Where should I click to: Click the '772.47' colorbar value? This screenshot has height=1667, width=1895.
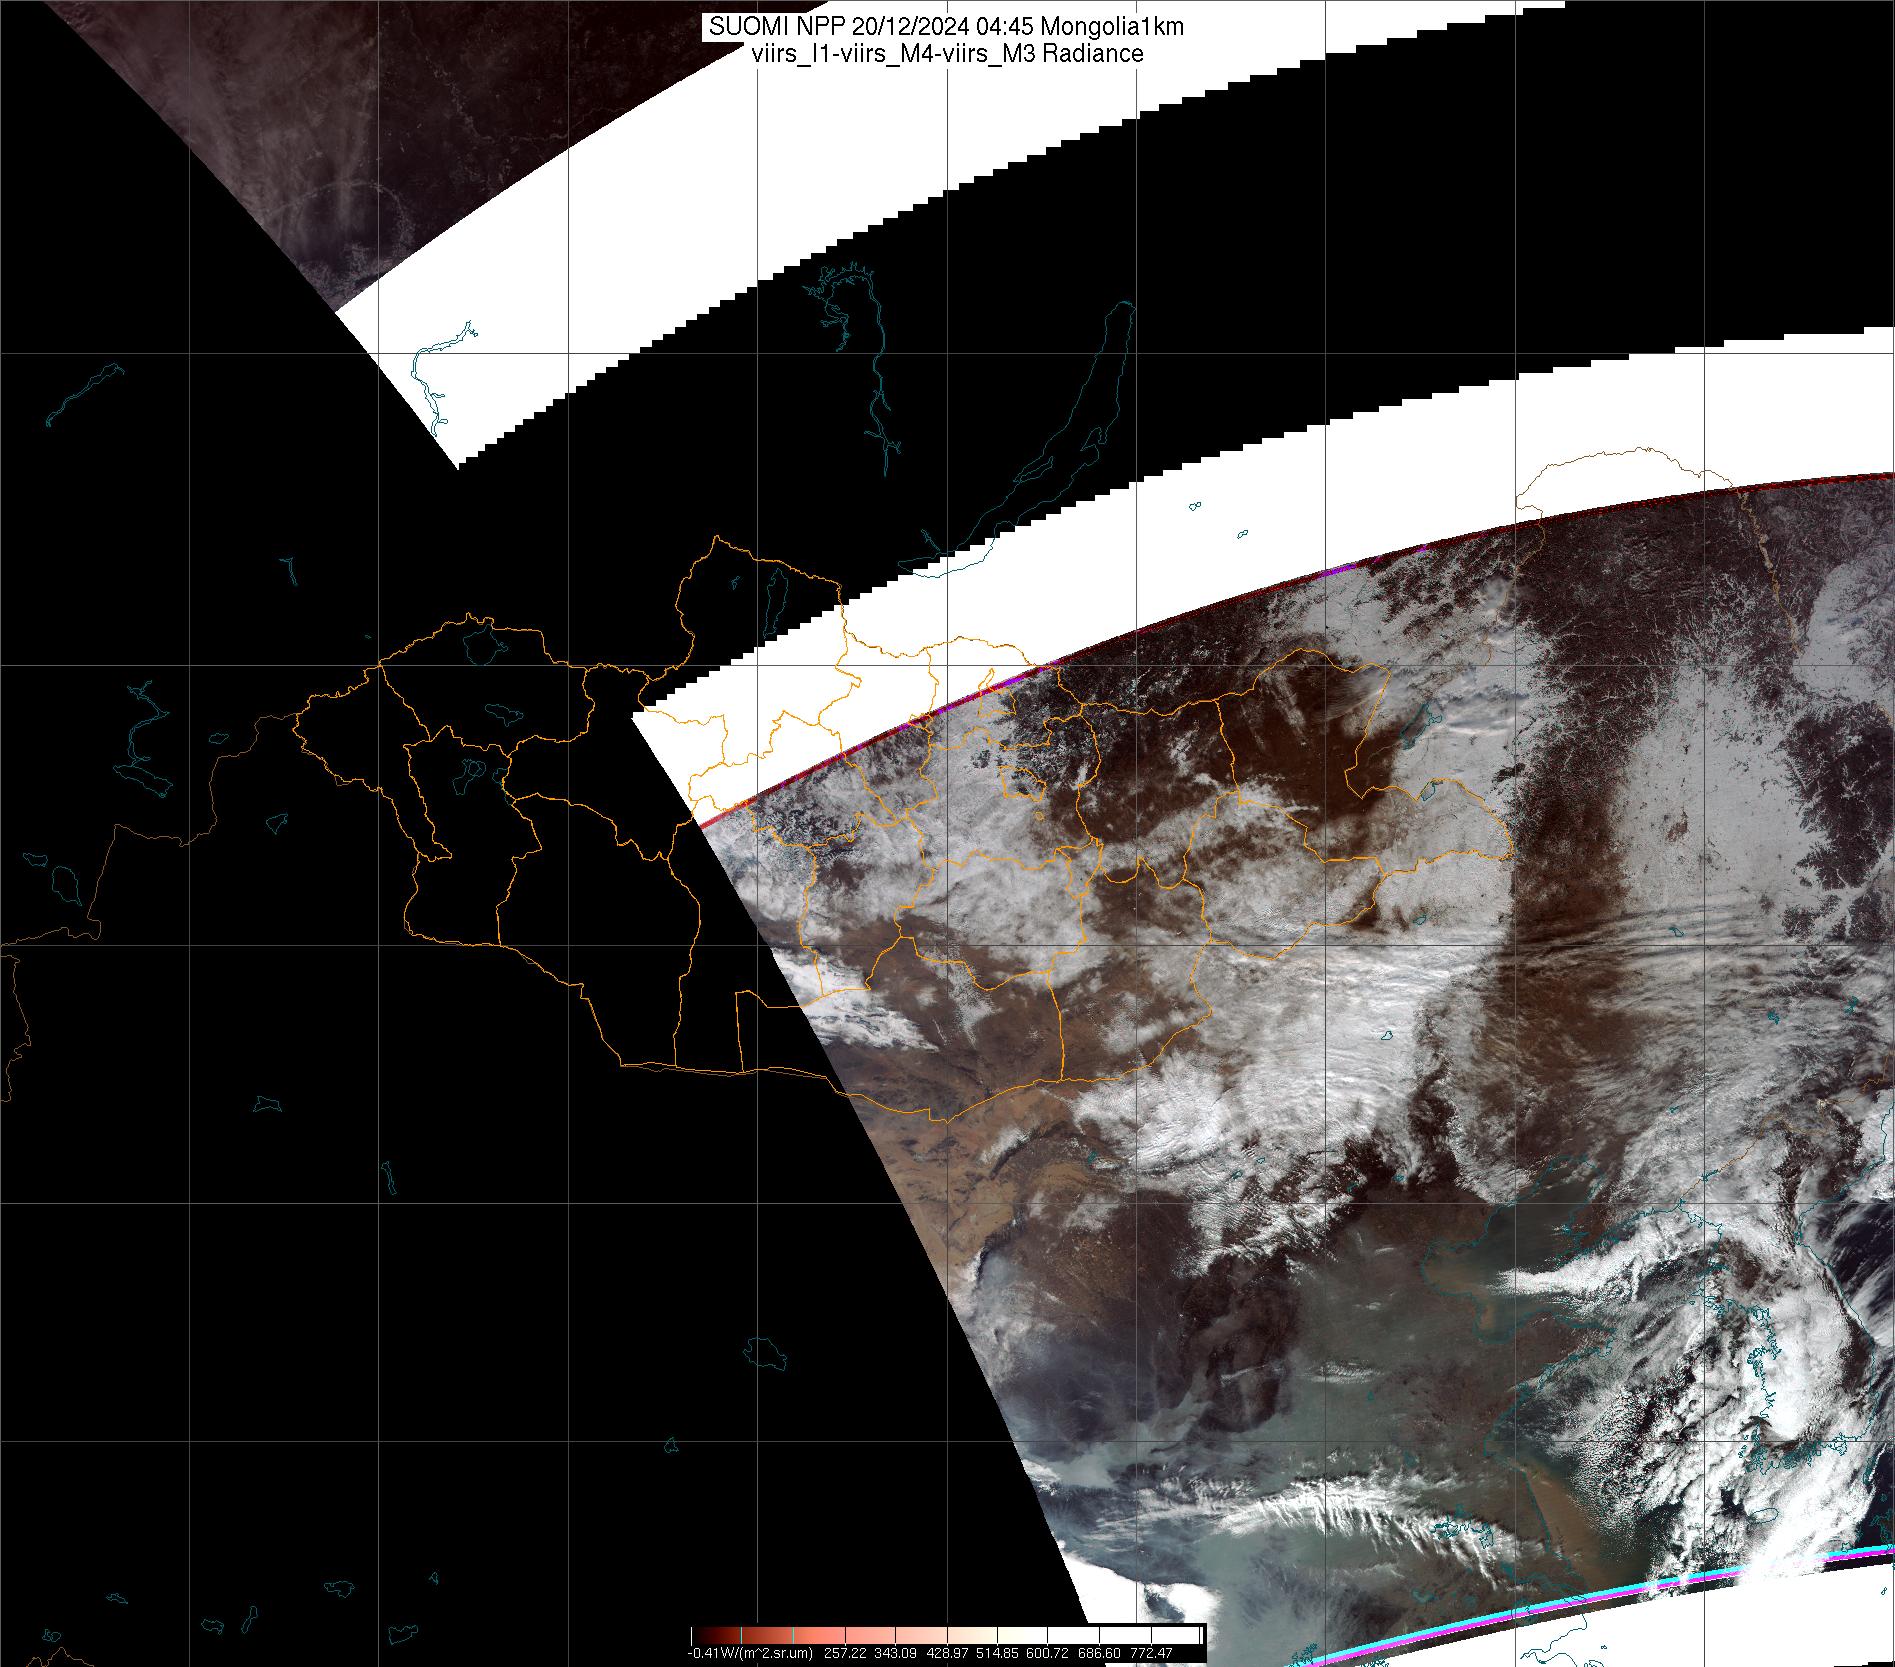(x=1151, y=1654)
